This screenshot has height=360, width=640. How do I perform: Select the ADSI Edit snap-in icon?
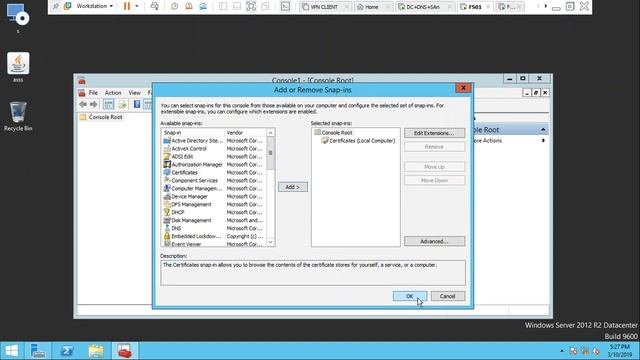[167, 157]
